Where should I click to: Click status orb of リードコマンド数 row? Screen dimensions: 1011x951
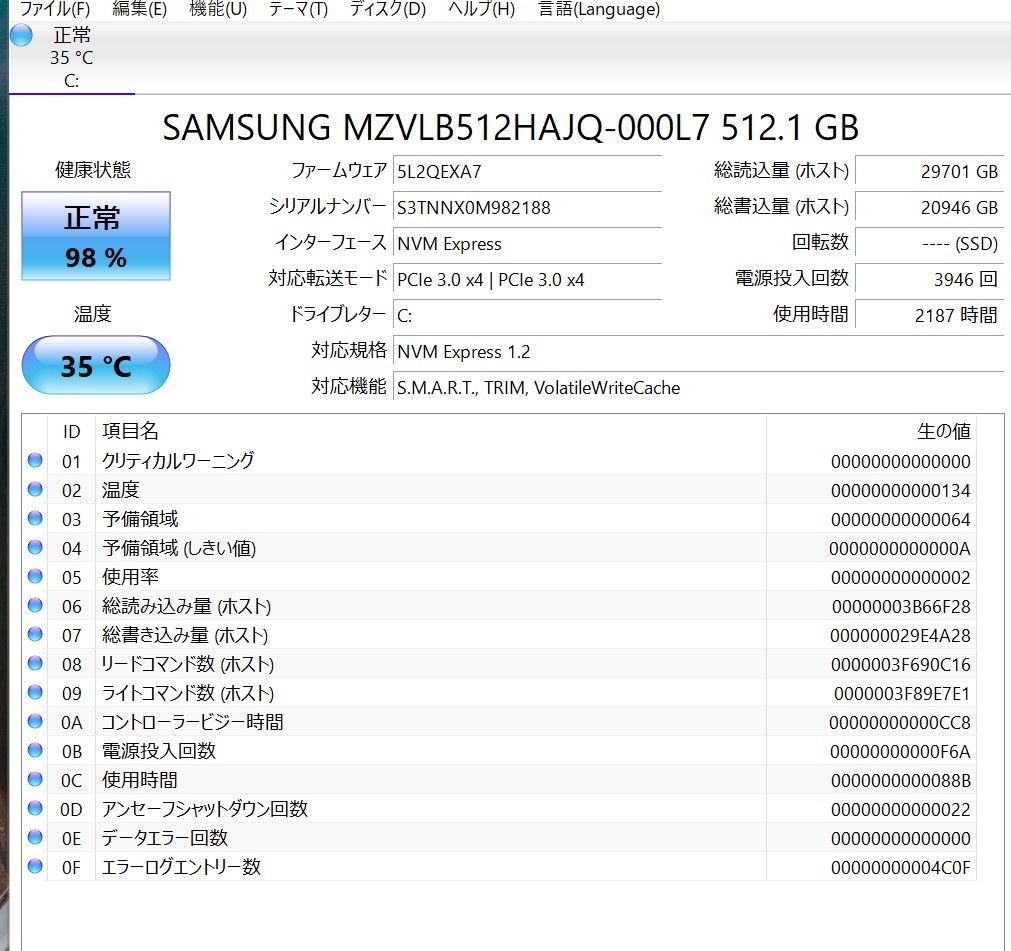pyautogui.click(x=35, y=663)
